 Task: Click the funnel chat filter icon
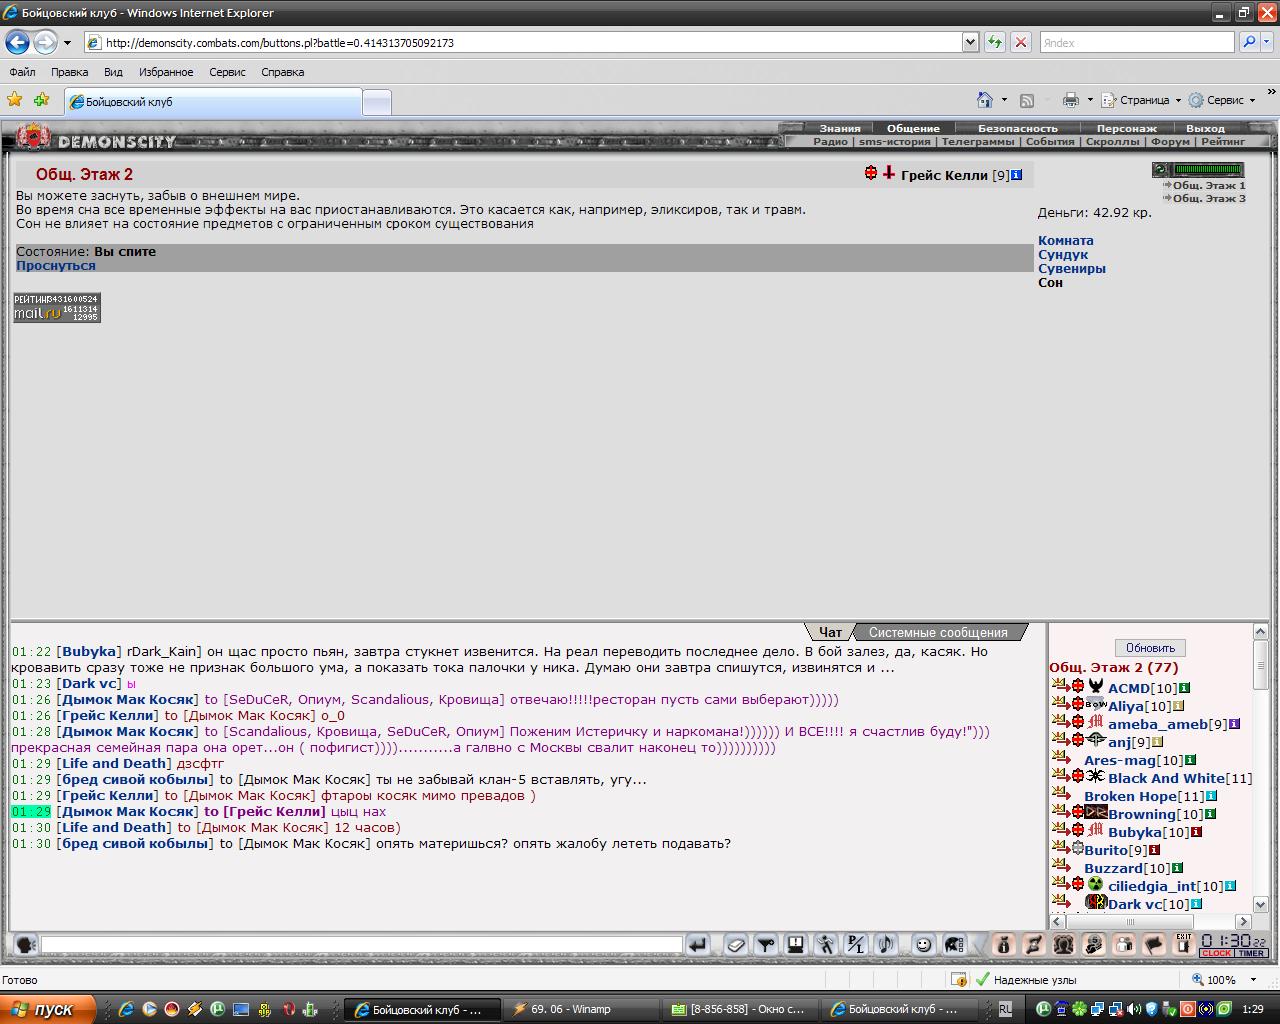[766, 944]
